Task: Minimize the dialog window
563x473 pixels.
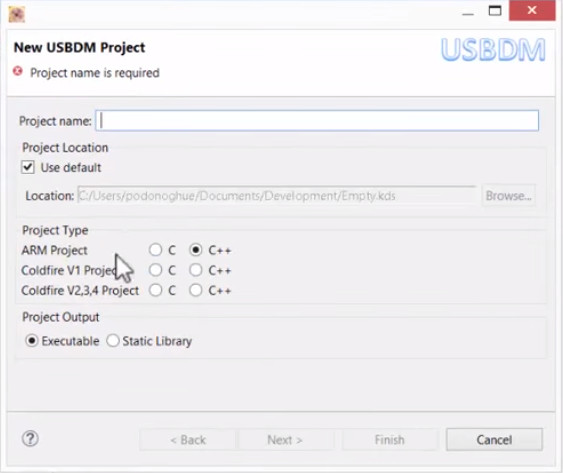Action: (468, 14)
